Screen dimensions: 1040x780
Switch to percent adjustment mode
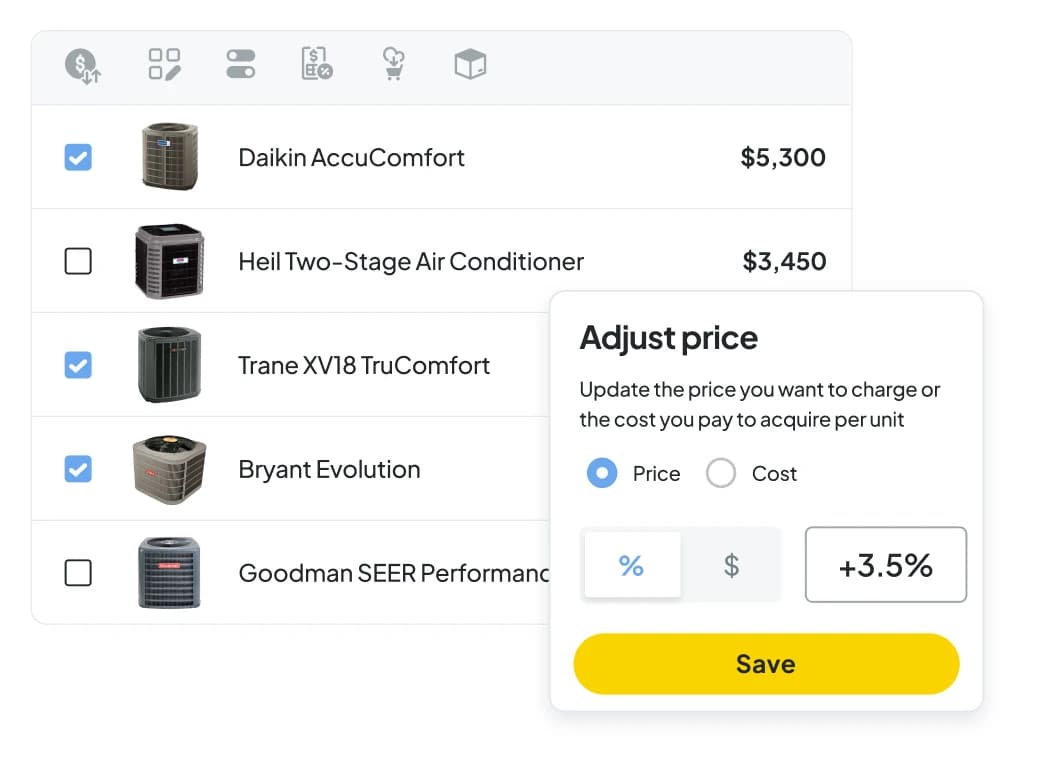631,565
